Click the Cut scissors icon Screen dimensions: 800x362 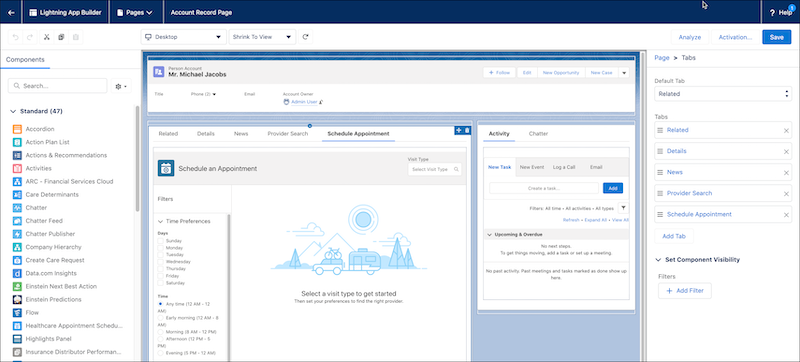46,37
